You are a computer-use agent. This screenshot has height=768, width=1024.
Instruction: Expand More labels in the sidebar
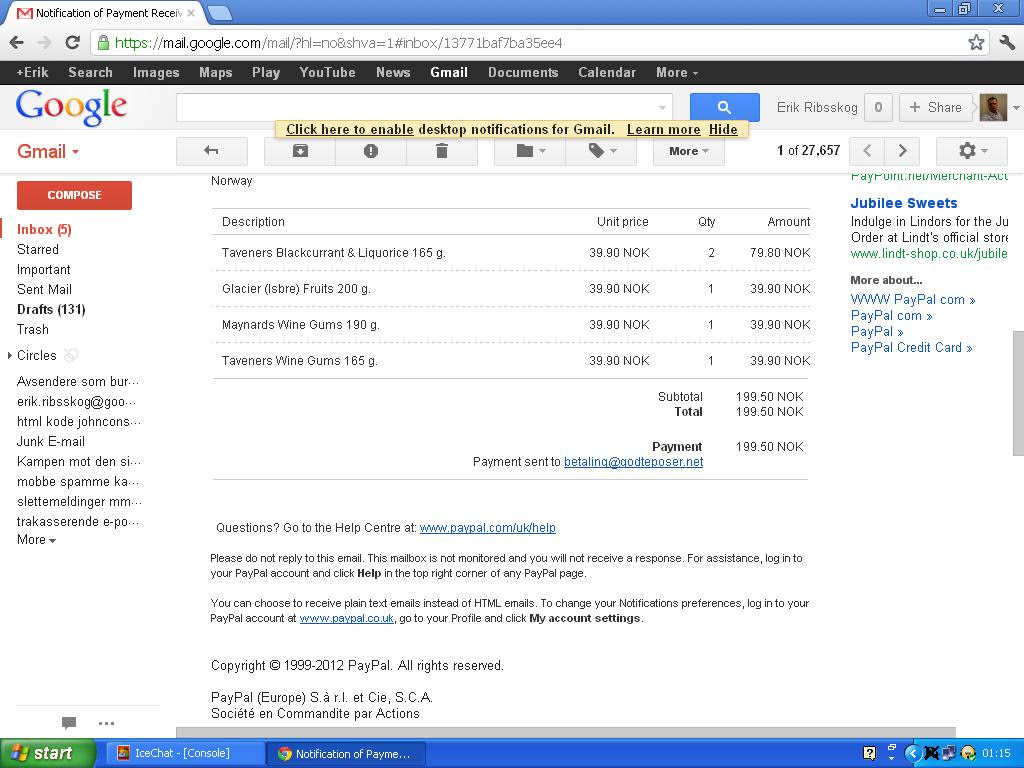(x=36, y=539)
